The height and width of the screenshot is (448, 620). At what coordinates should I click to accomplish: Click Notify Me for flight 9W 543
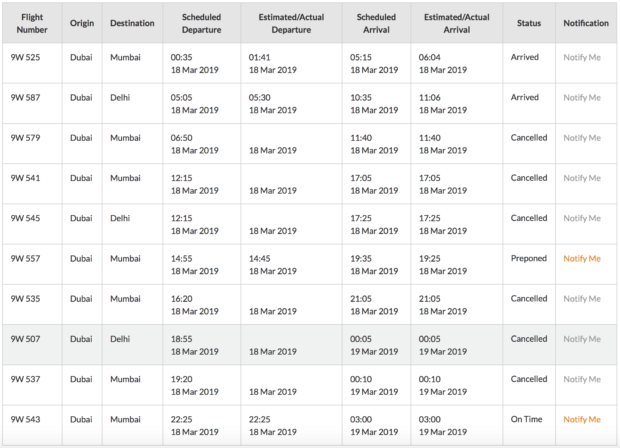pyautogui.click(x=582, y=420)
